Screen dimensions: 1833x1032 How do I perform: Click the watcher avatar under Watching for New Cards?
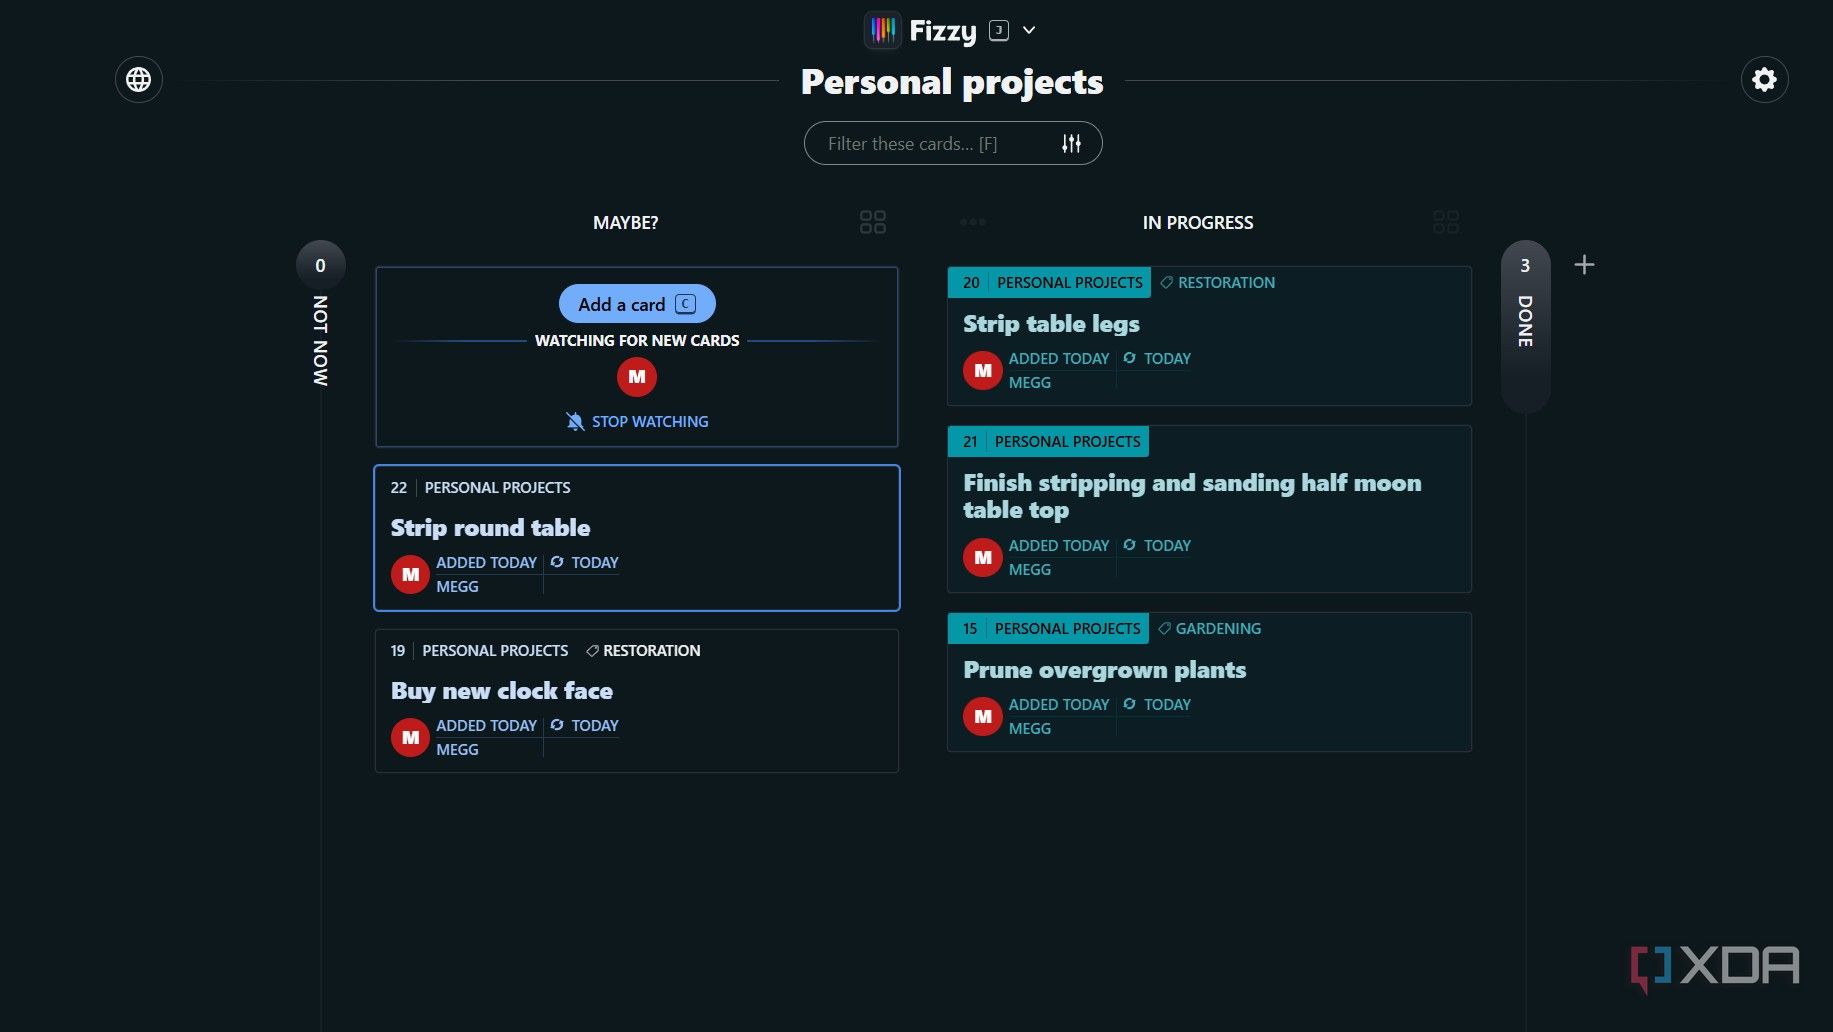[637, 377]
